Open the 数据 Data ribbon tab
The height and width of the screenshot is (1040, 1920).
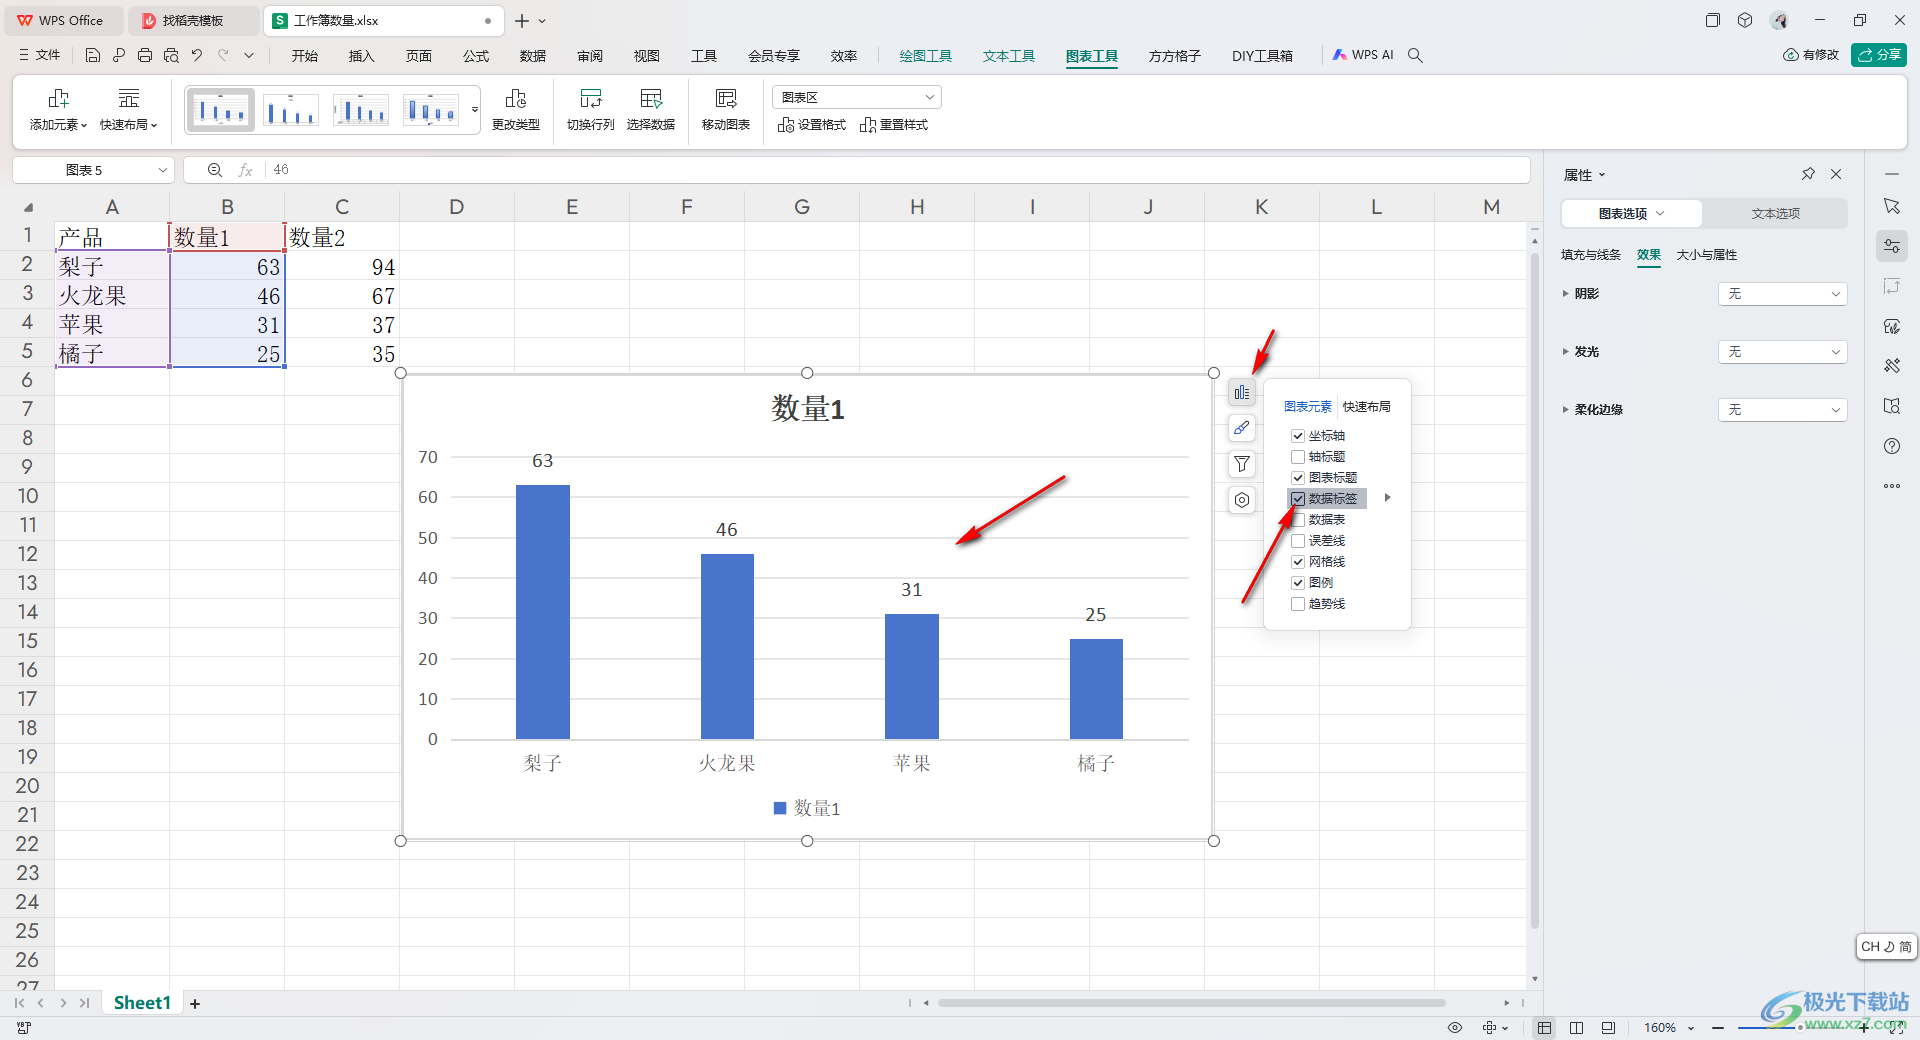[533, 56]
